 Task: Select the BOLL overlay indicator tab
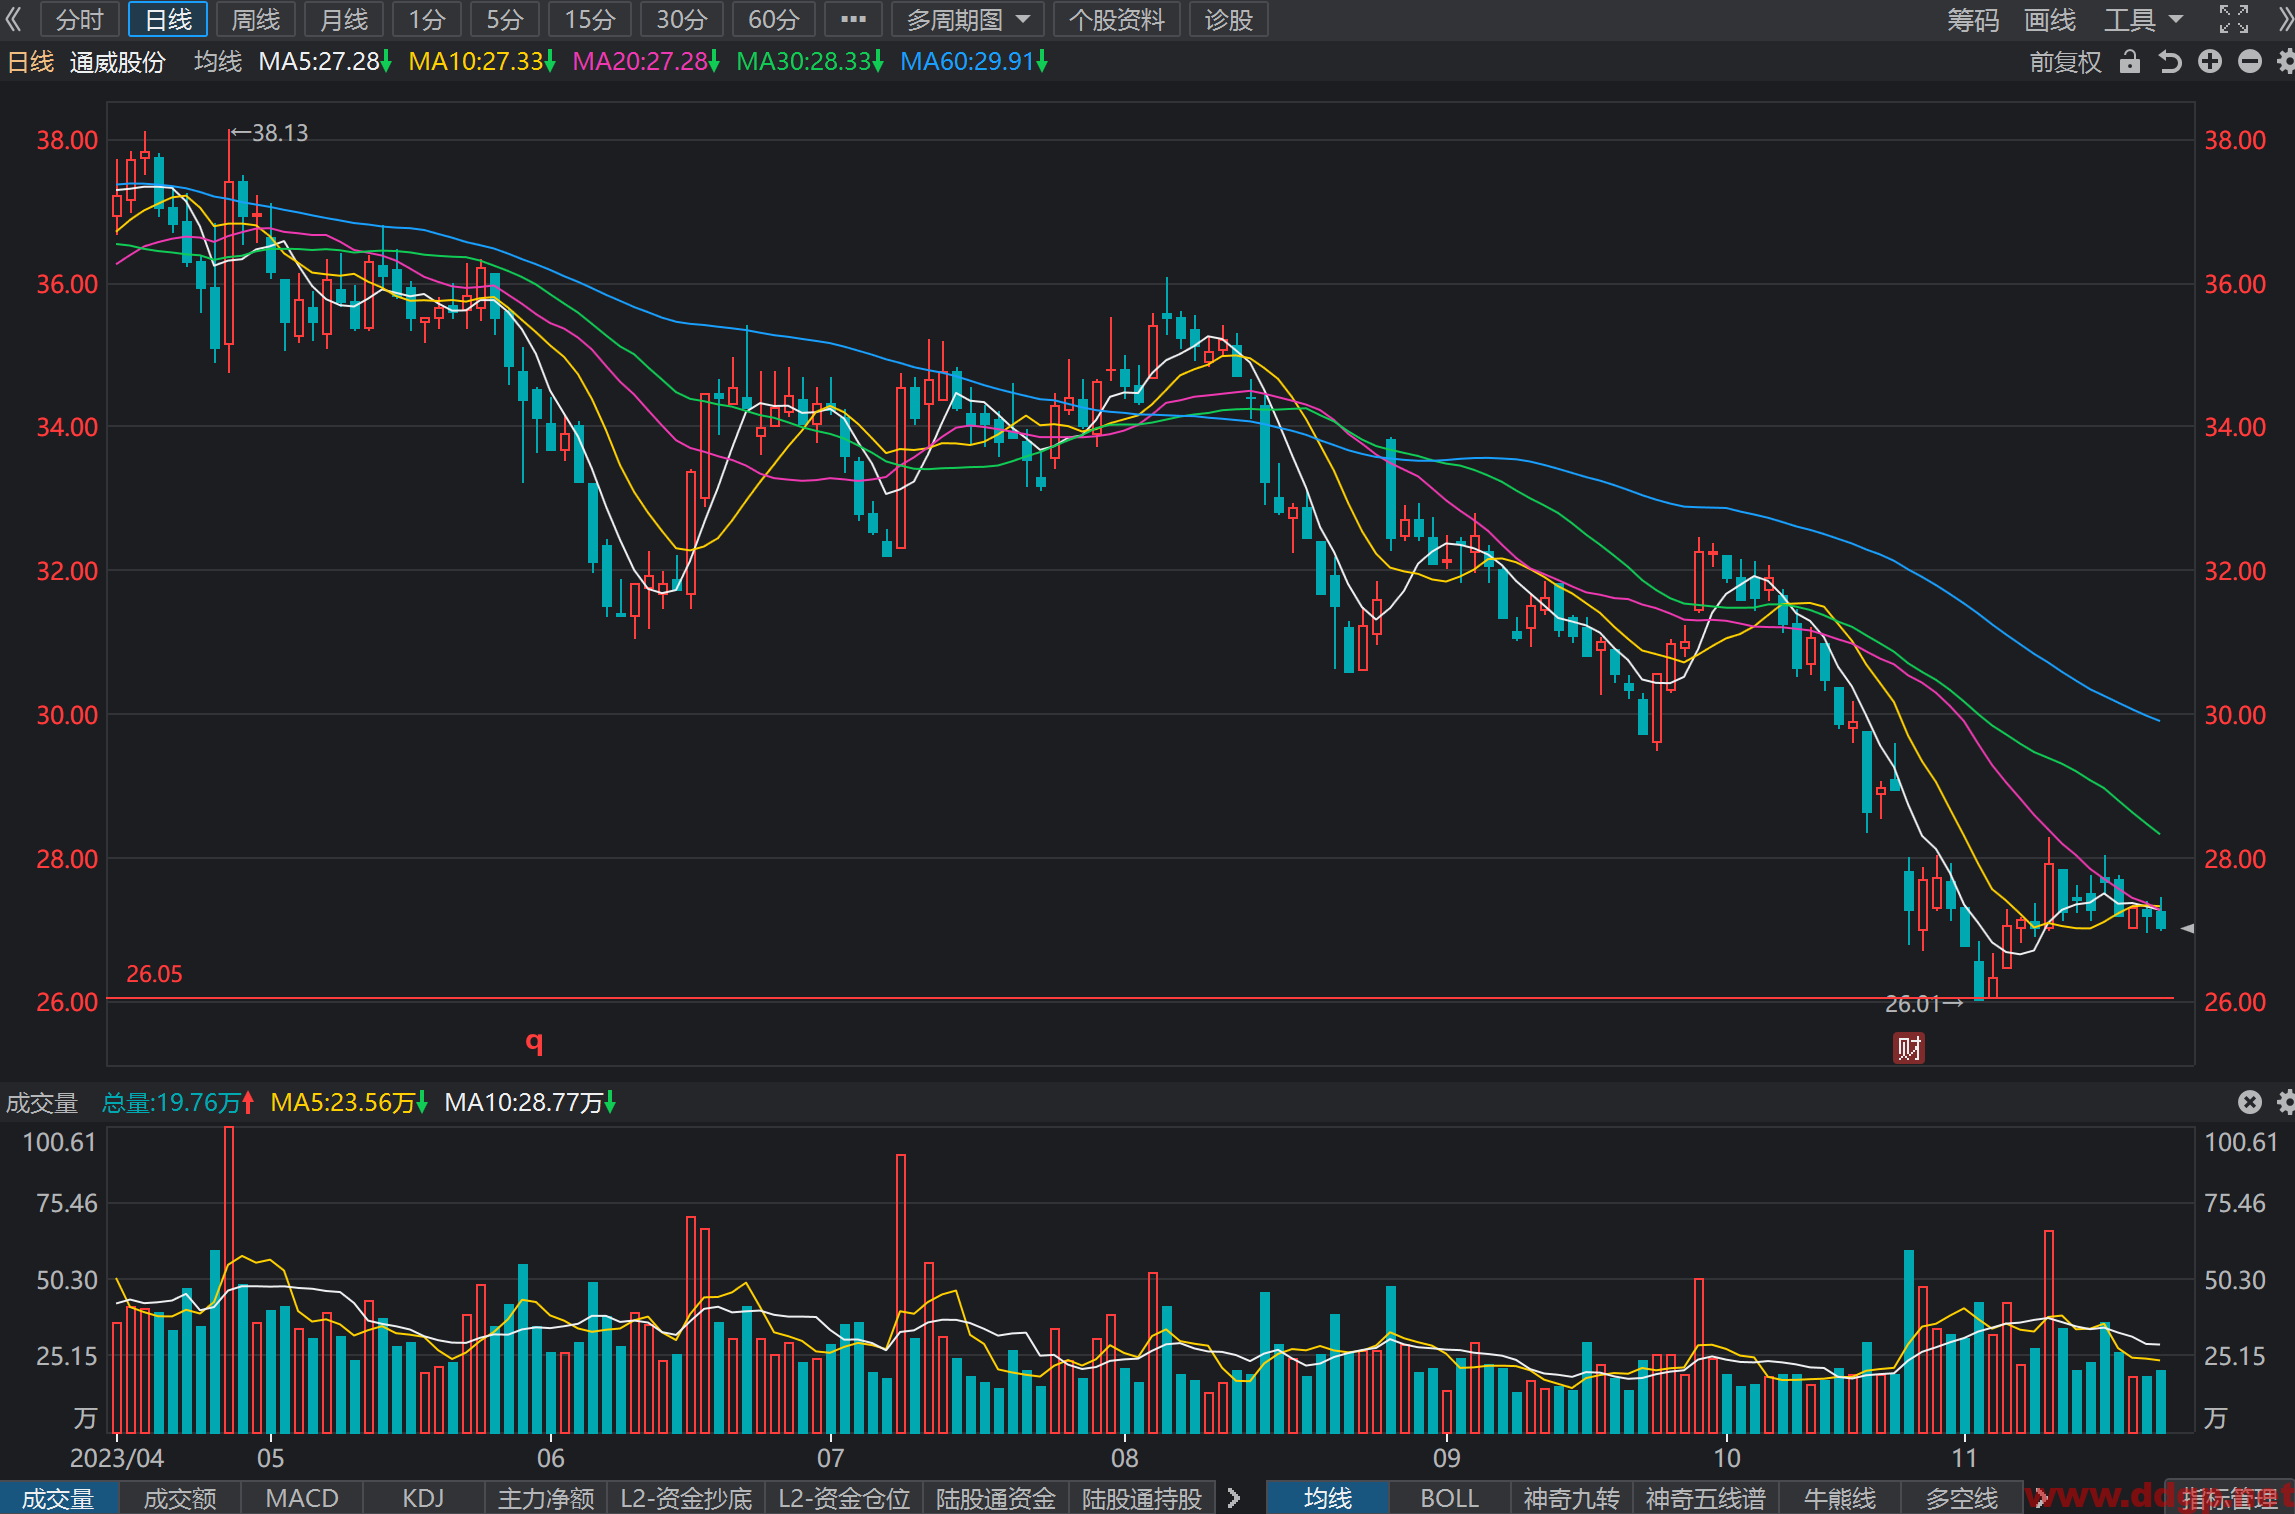click(1449, 1498)
